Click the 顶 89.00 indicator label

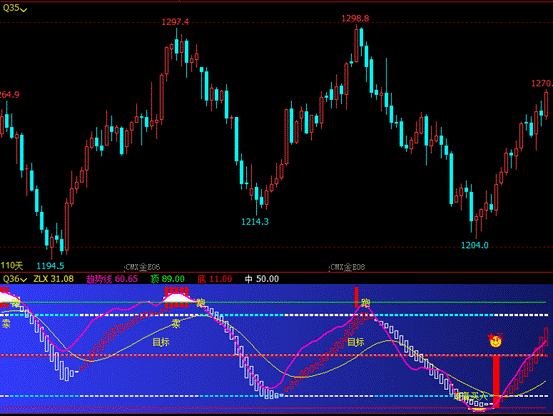click(x=168, y=279)
